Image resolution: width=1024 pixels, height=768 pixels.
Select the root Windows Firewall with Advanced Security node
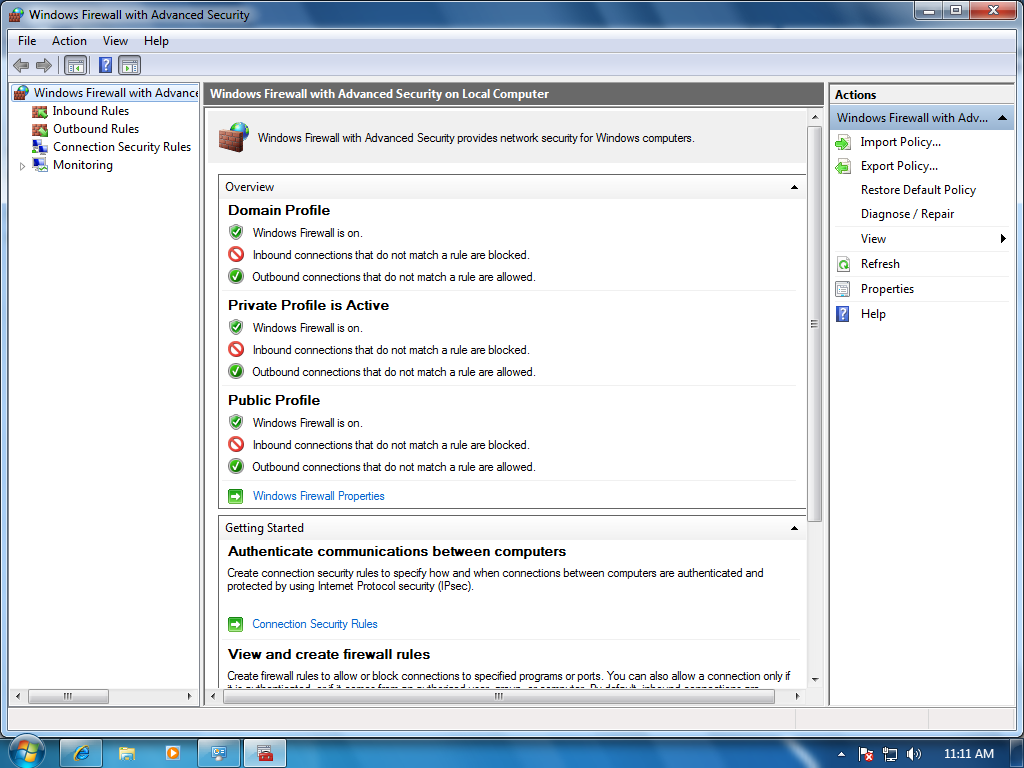pos(116,93)
